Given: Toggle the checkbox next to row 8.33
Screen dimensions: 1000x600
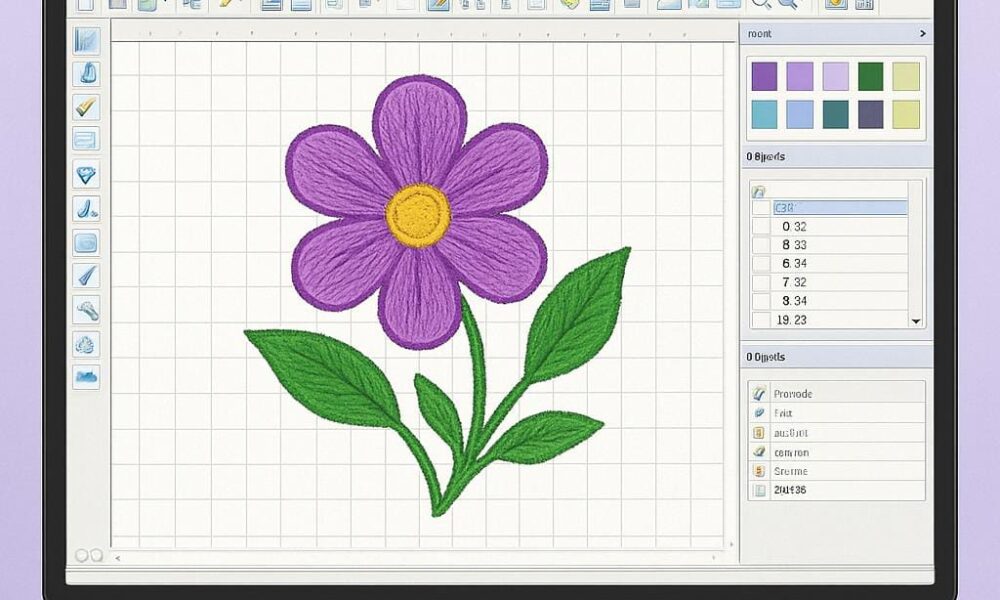Looking at the screenshot, I should (x=761, y=245).
